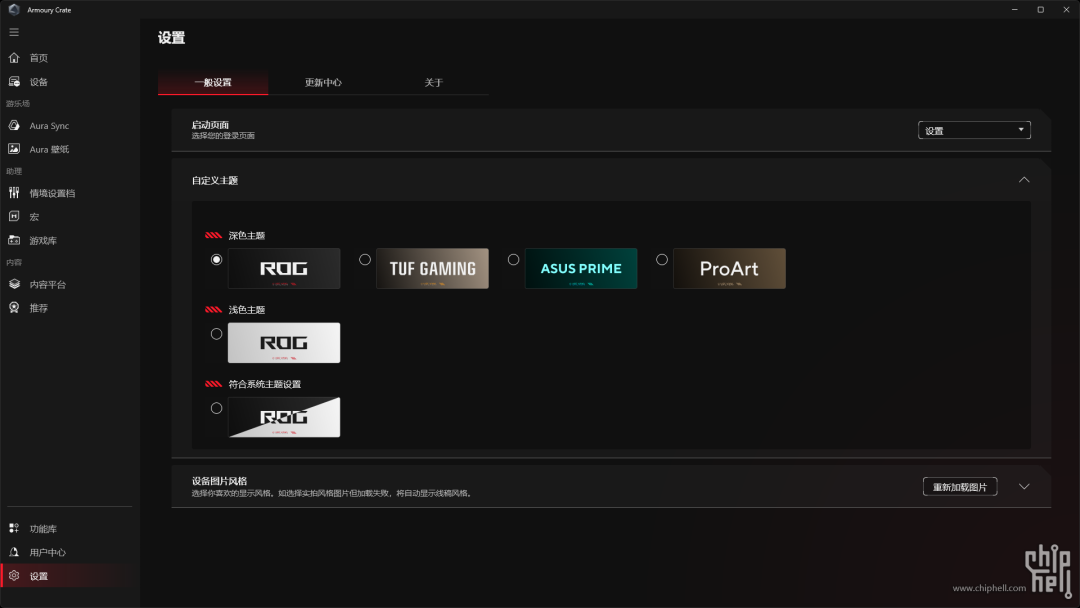Click the 用户中心 bell icon
This screenshot has height=608, width=1080.
[14, 552]
